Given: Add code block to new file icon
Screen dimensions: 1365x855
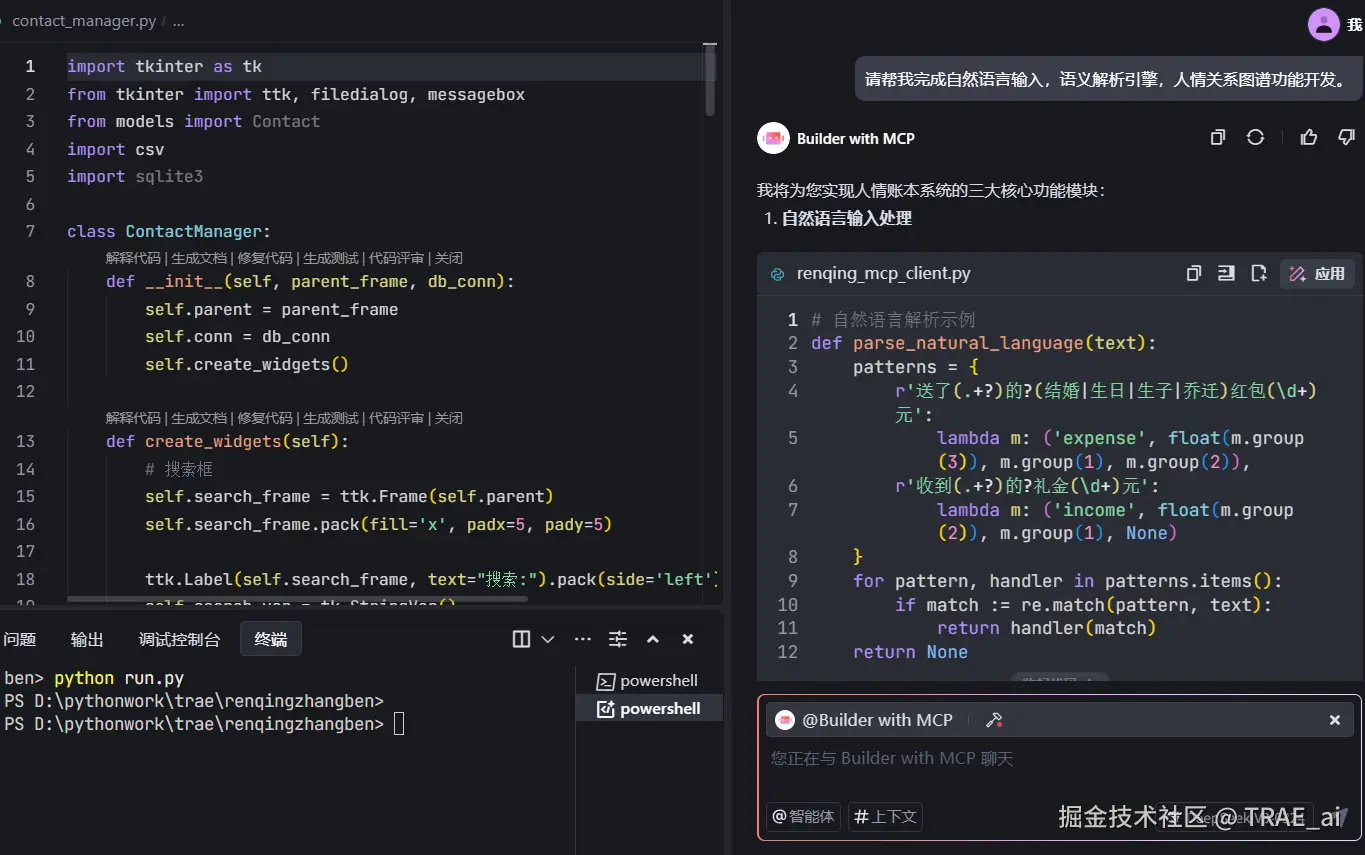Looking at the screenshot, I should point(1259,273).
